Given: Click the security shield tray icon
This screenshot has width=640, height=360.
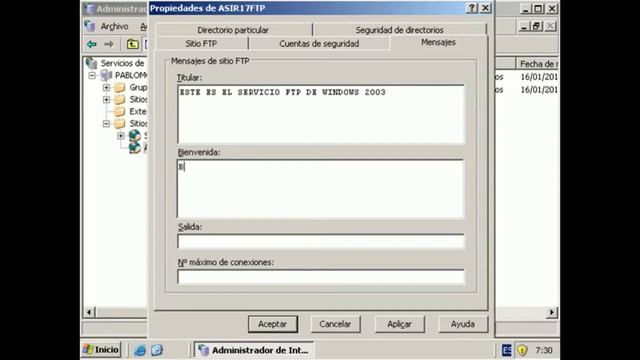Looking at the screenshot, I should pos(522,350).
